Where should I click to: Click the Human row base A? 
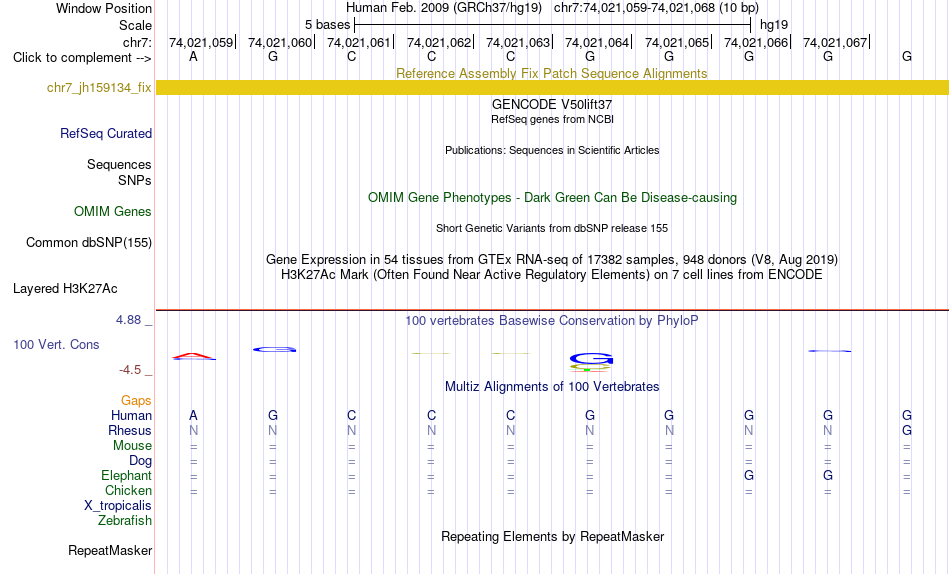point(193,415)
